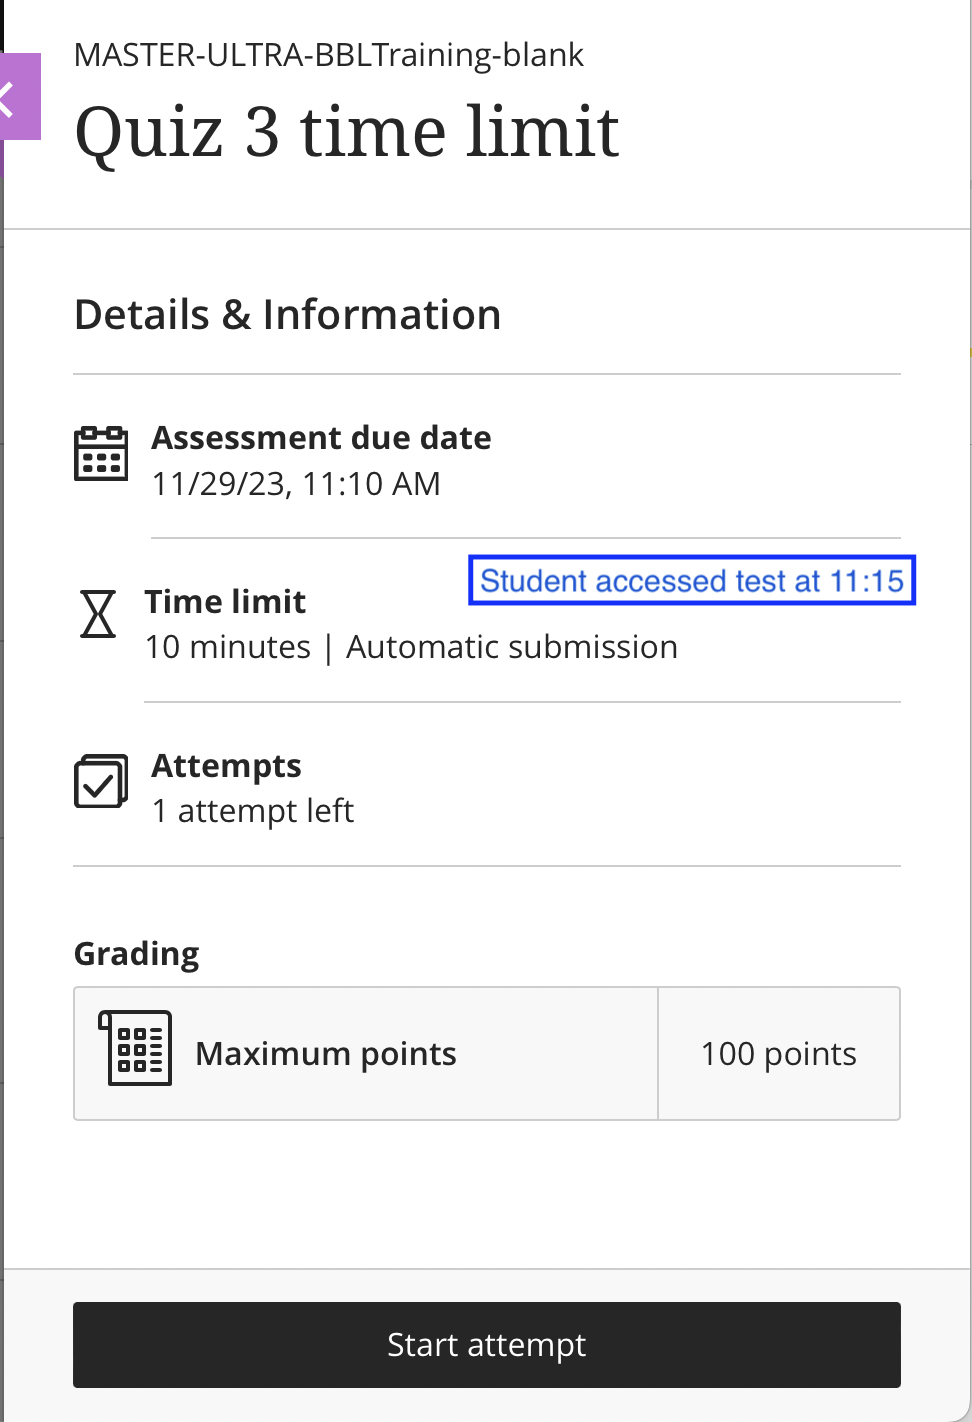
Task: Click the 100 points value cell
Action: (x=778, y=1053)
